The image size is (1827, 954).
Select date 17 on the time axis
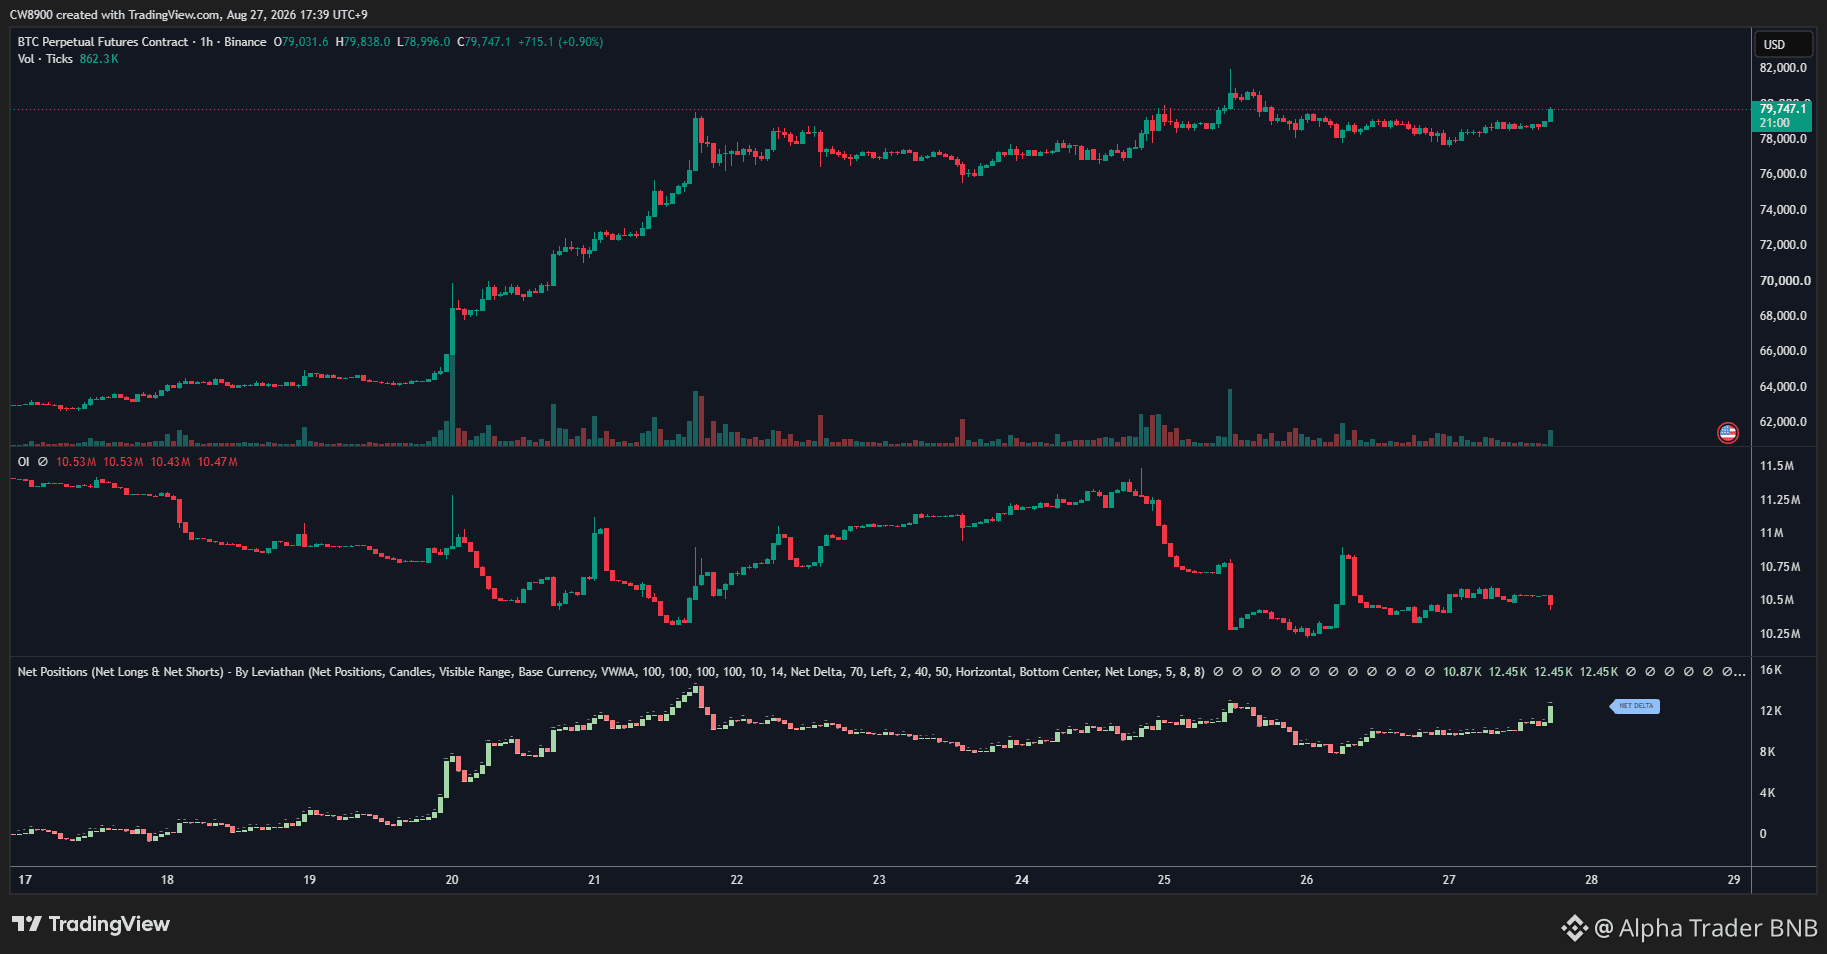tap(25, 880)
